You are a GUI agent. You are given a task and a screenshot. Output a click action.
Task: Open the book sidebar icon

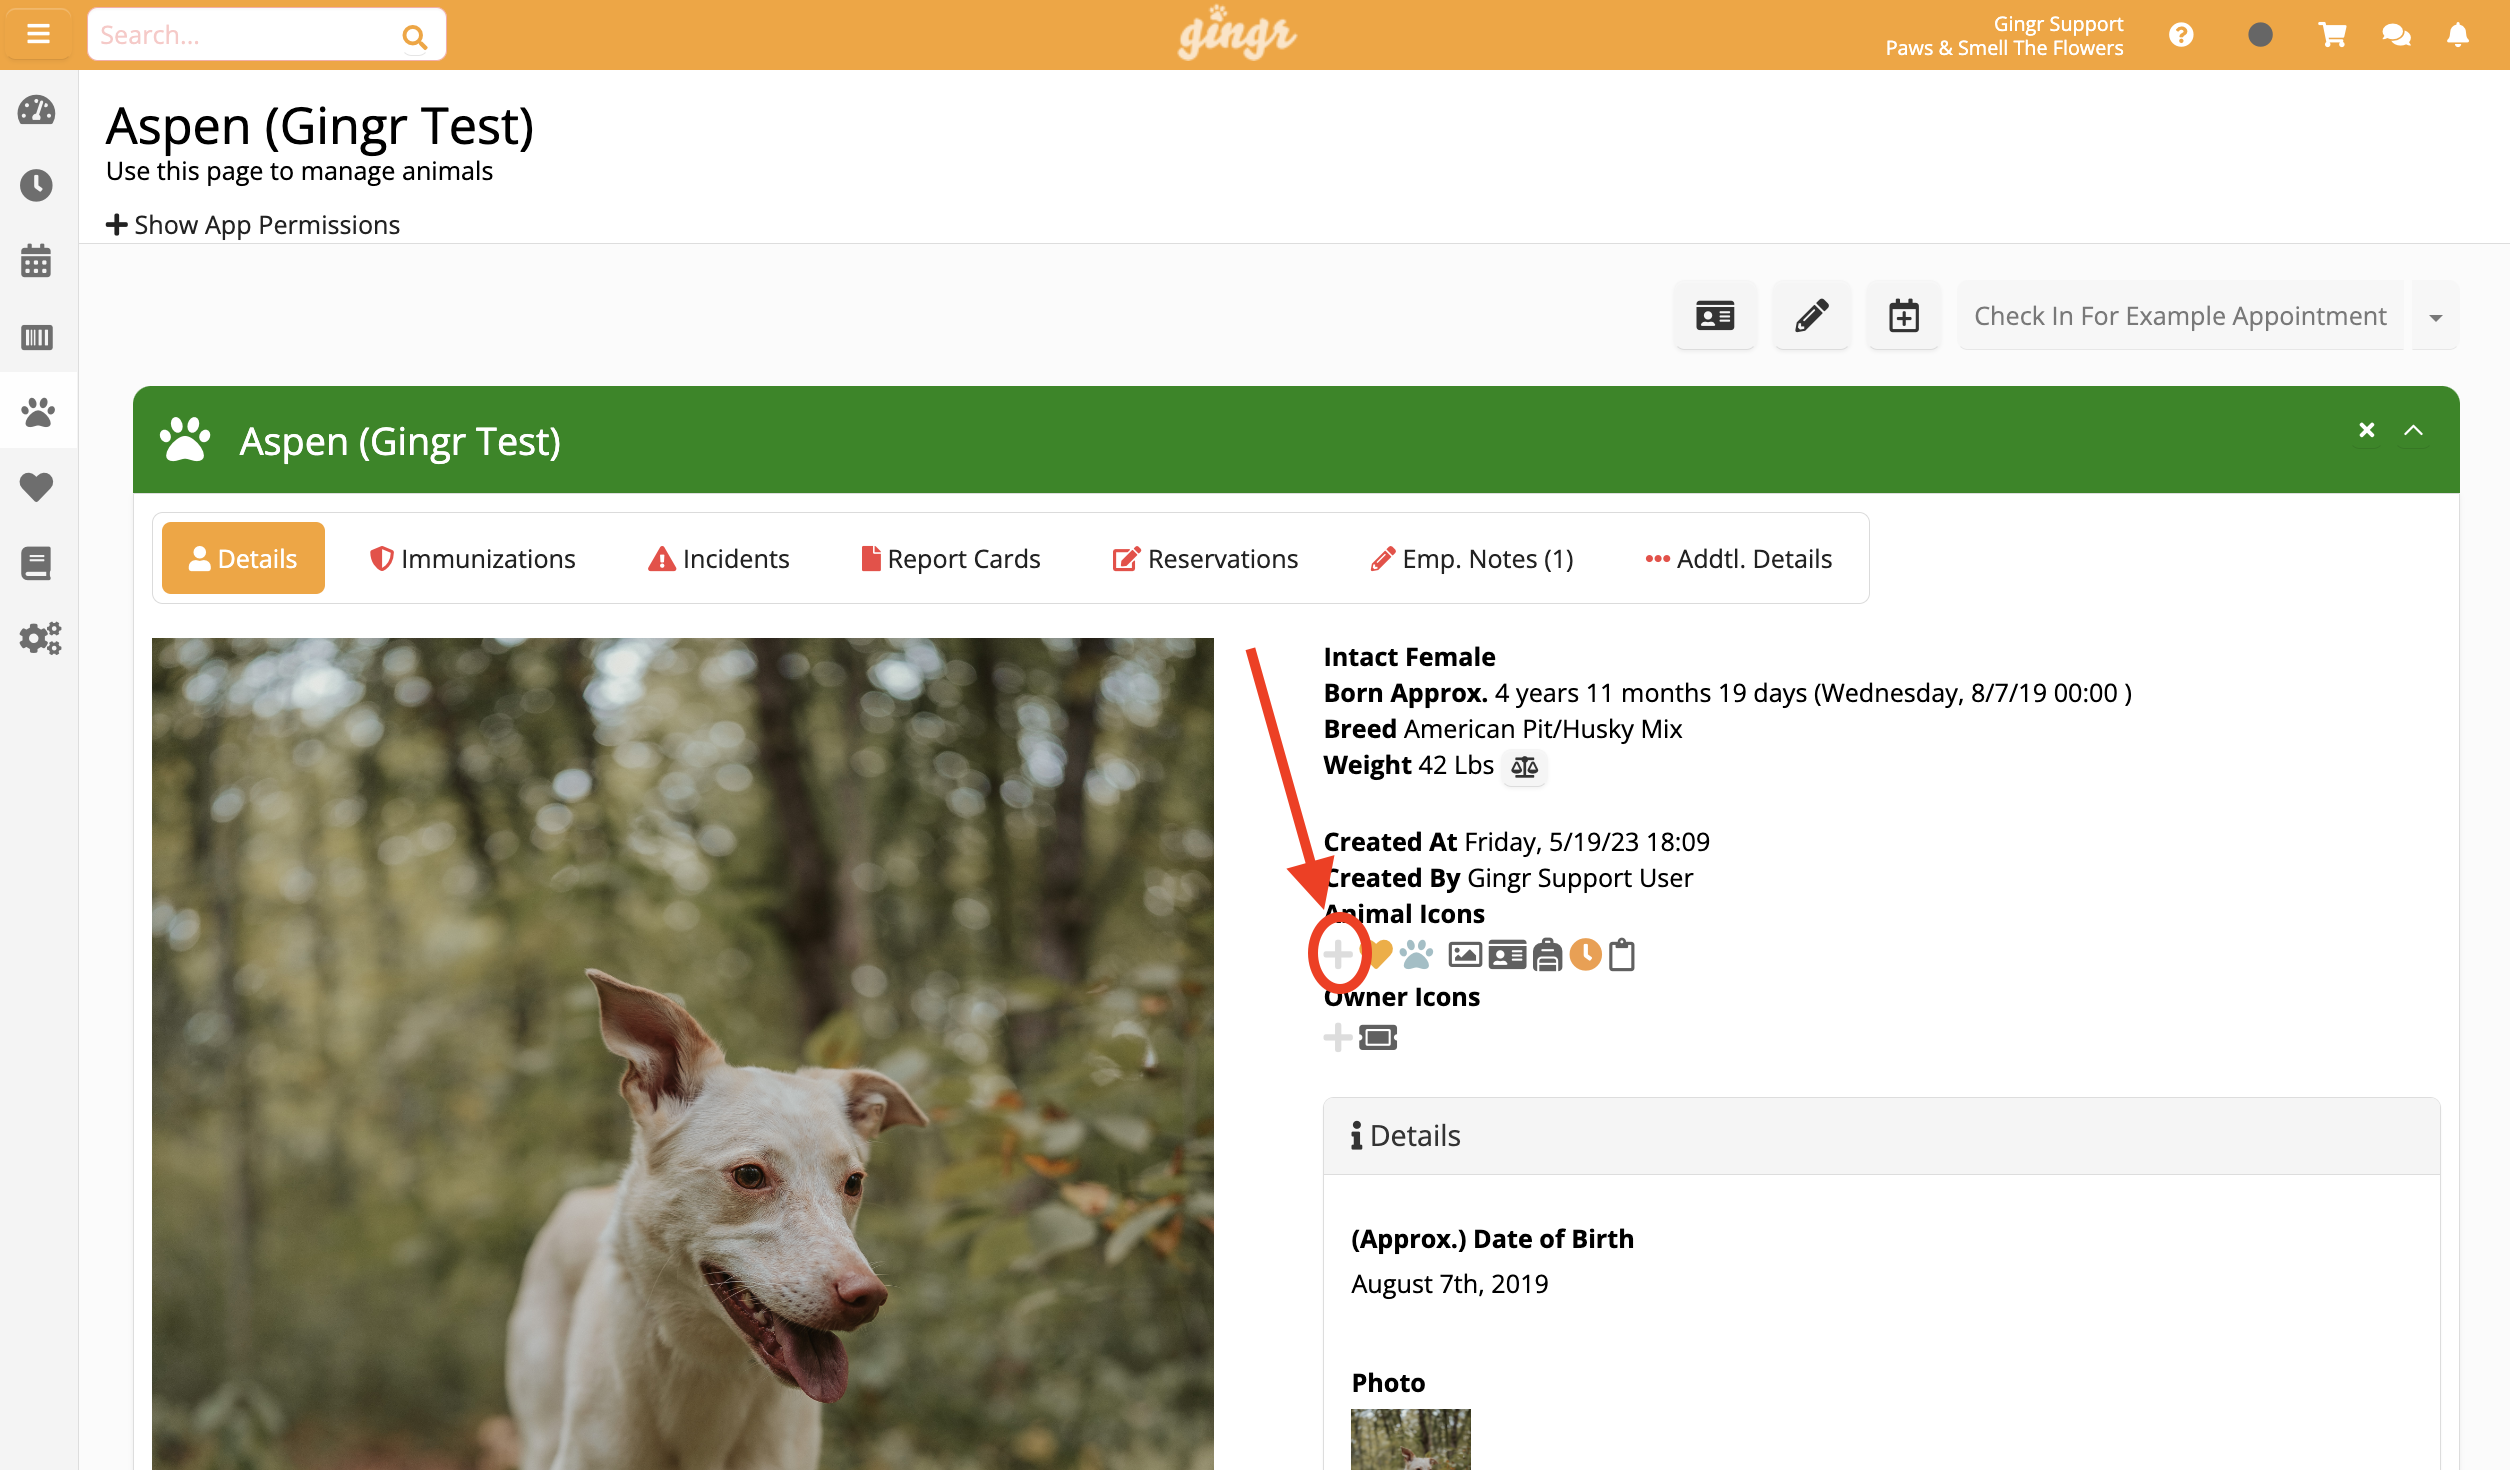(37, 563)
